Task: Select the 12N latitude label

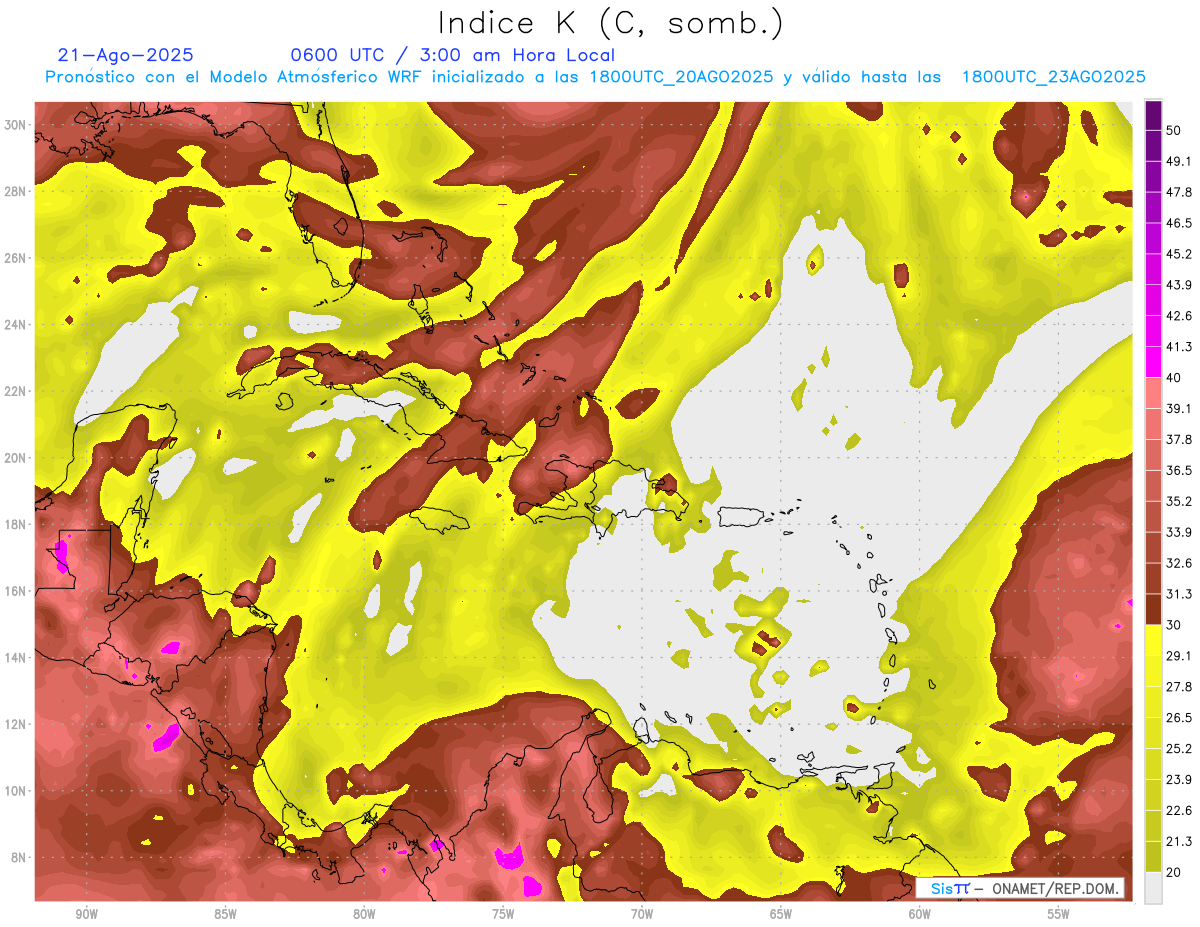Action: click(x=17, y=724)
